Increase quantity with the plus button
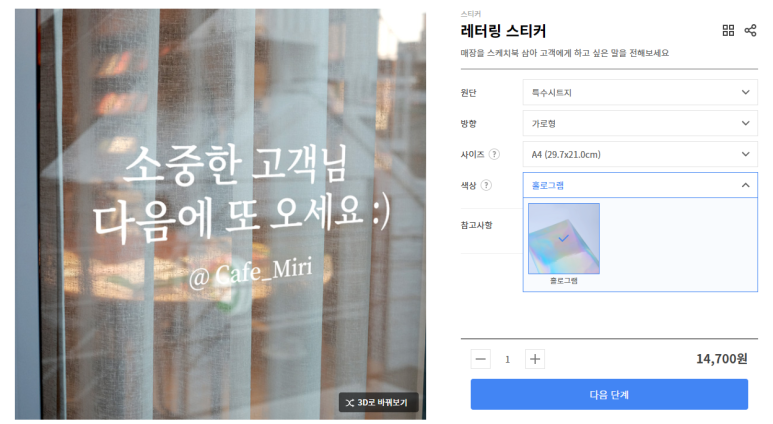The image size is (773, 424). click(535, 359)
